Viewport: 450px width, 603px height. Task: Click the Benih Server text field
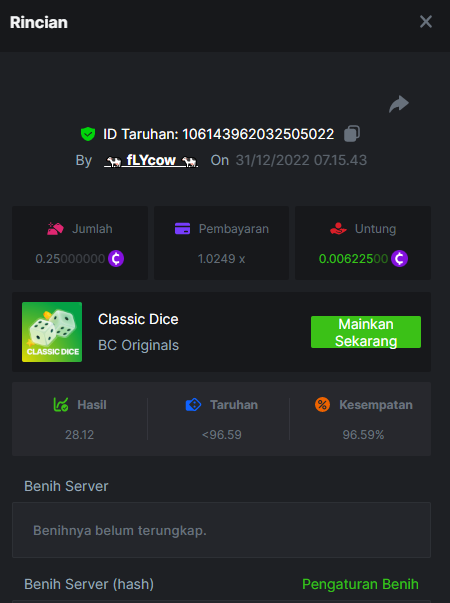(222, 530)
